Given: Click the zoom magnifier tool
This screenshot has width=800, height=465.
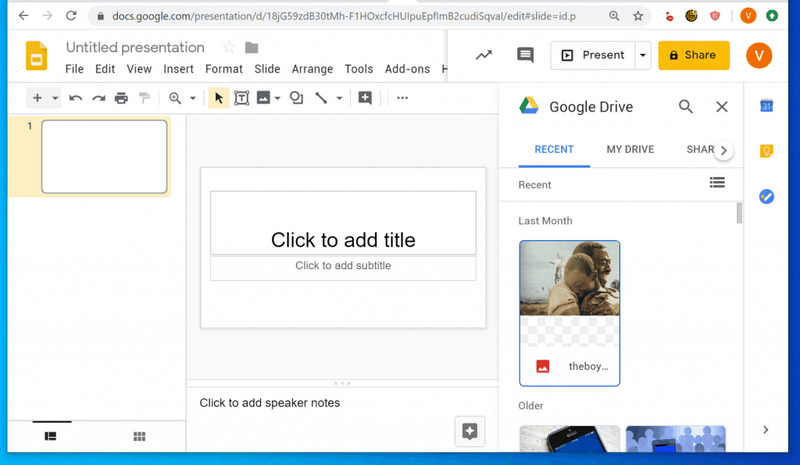Looking at the screenshot, I should click(x=175, y=98).
